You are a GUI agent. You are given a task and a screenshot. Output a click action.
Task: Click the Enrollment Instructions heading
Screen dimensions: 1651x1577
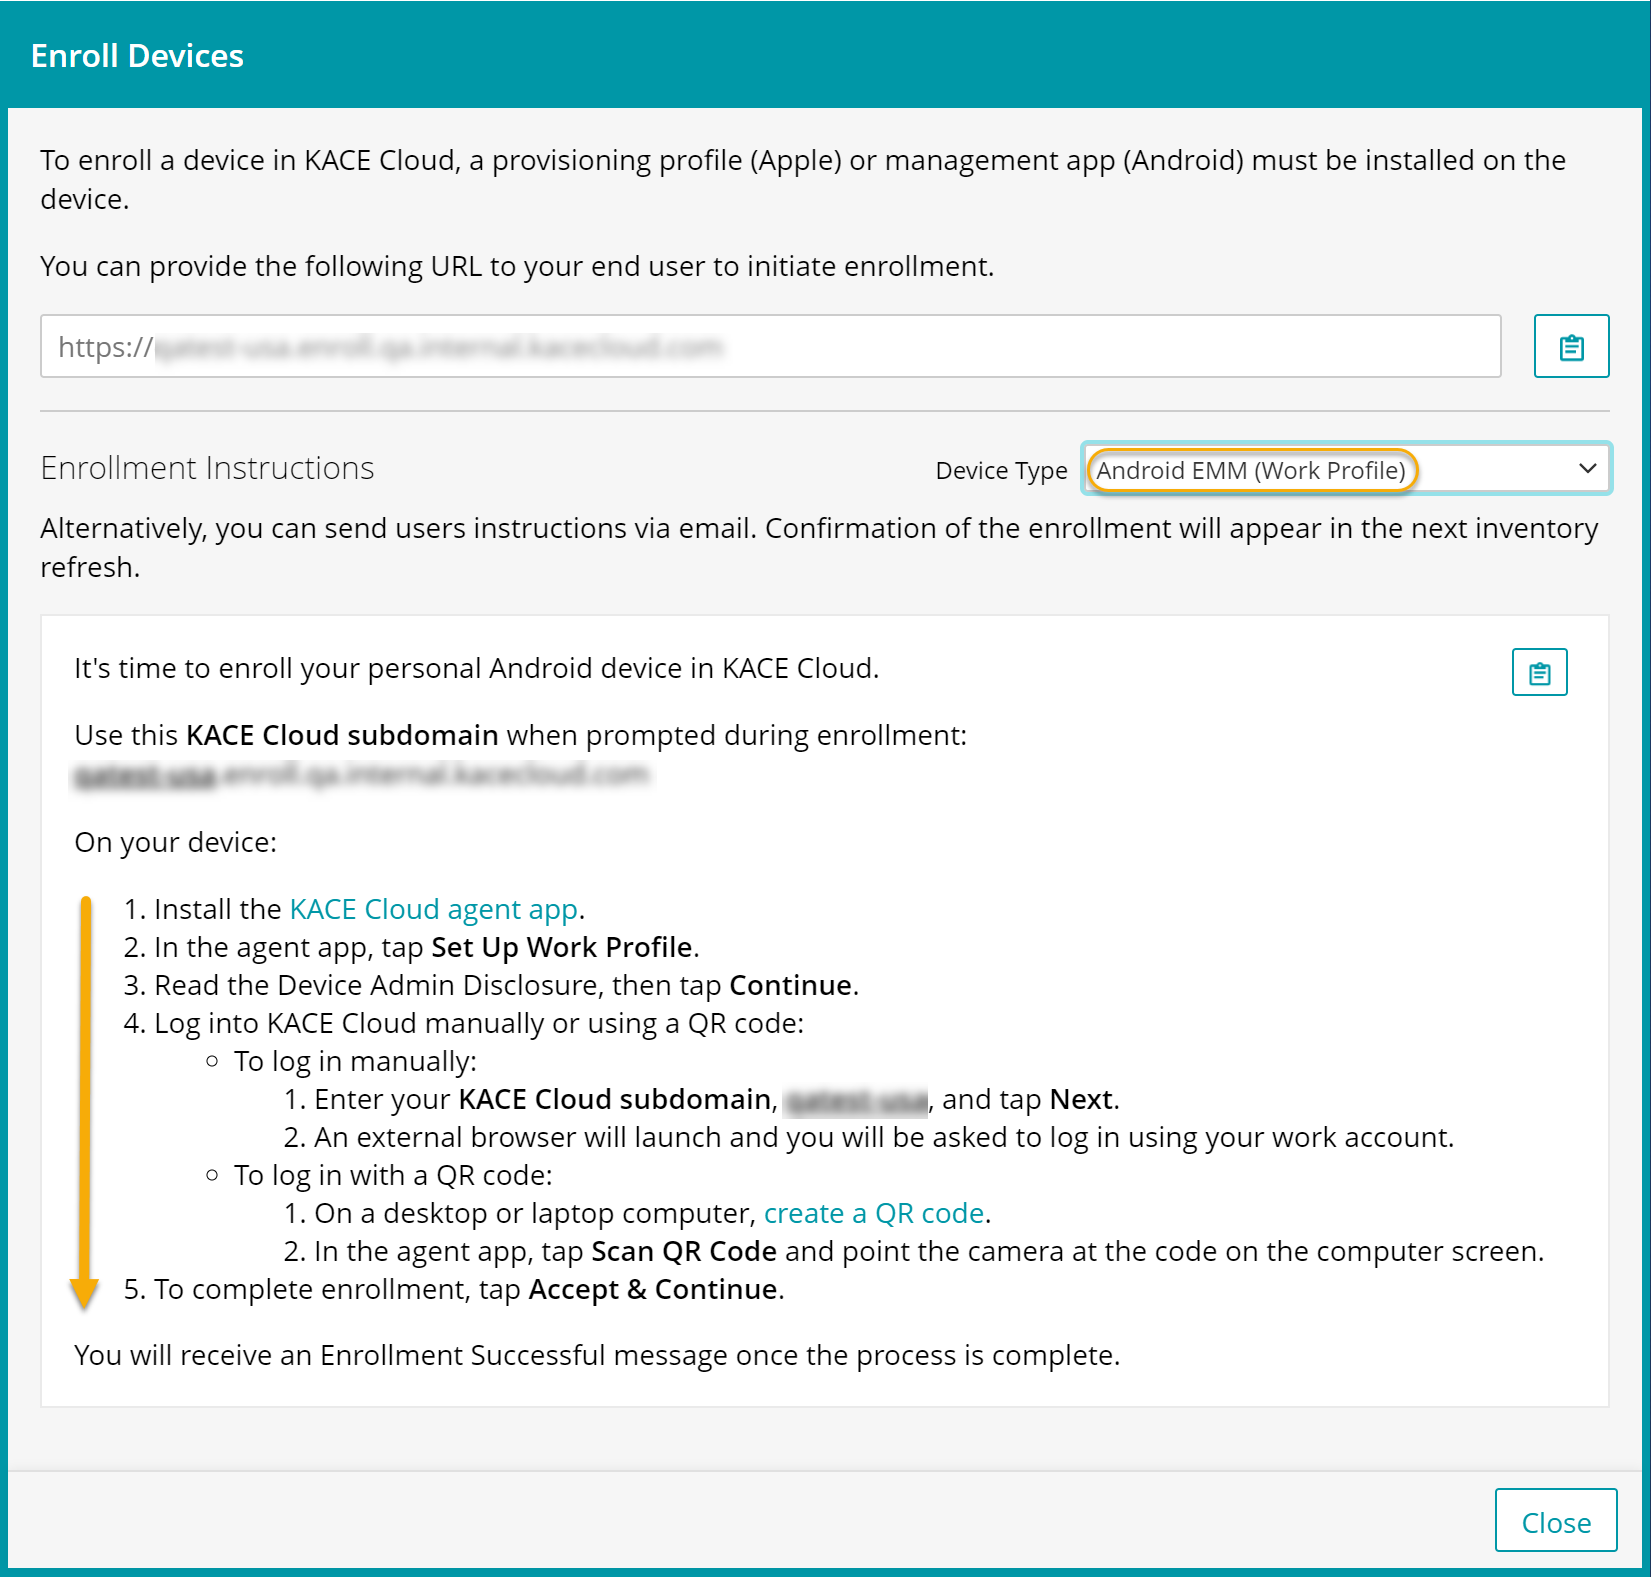(x=207, y=468)
